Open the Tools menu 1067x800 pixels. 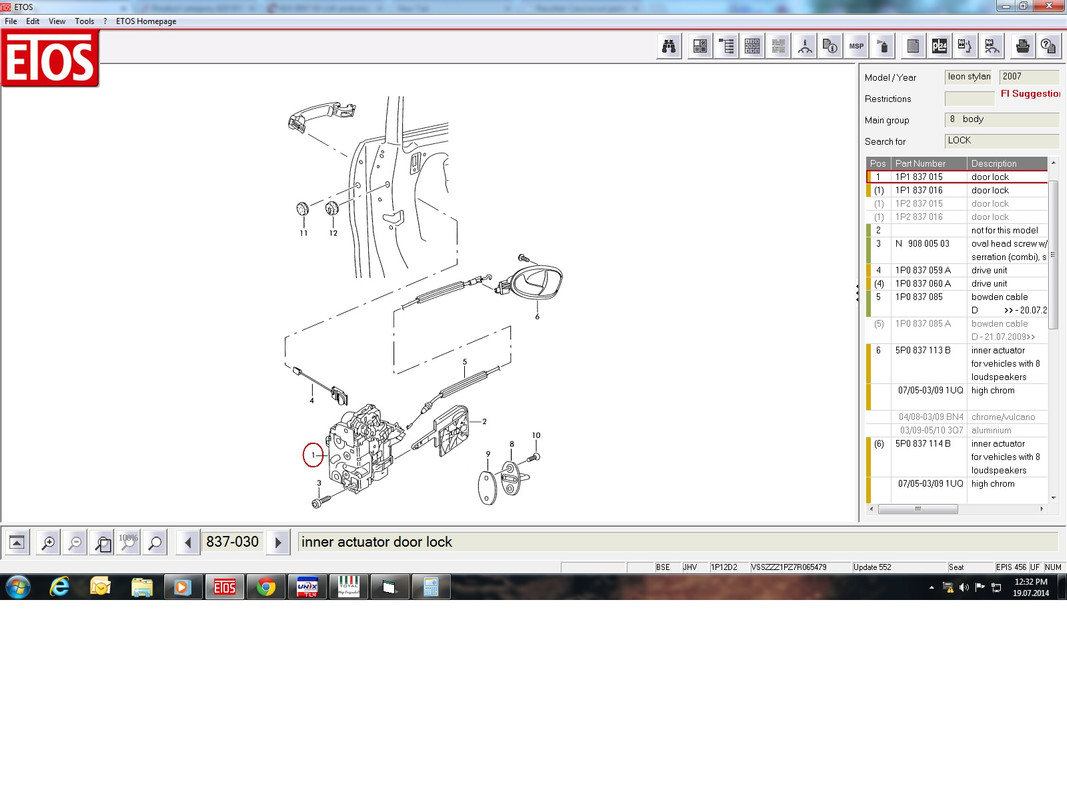[x=84, y=21]
